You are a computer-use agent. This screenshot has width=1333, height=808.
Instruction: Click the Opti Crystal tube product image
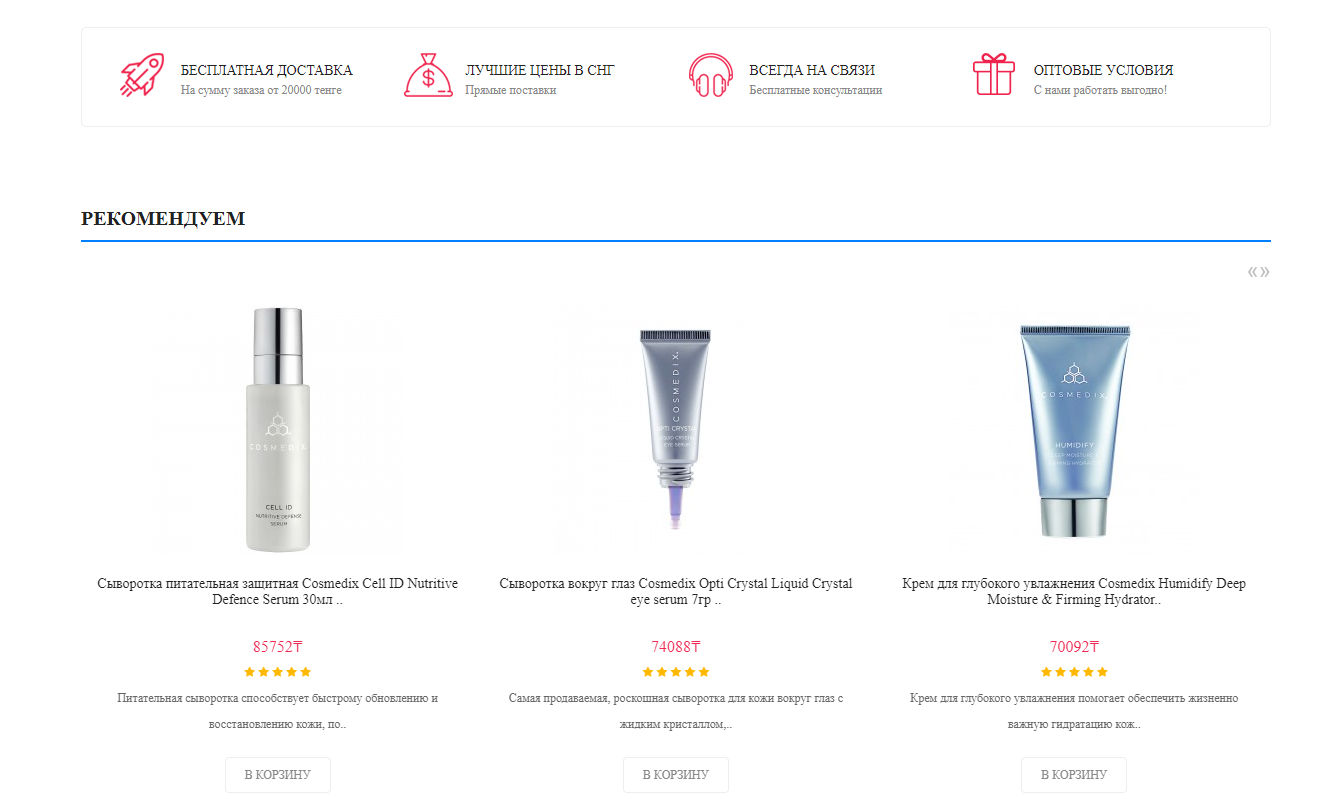point(676,430)
